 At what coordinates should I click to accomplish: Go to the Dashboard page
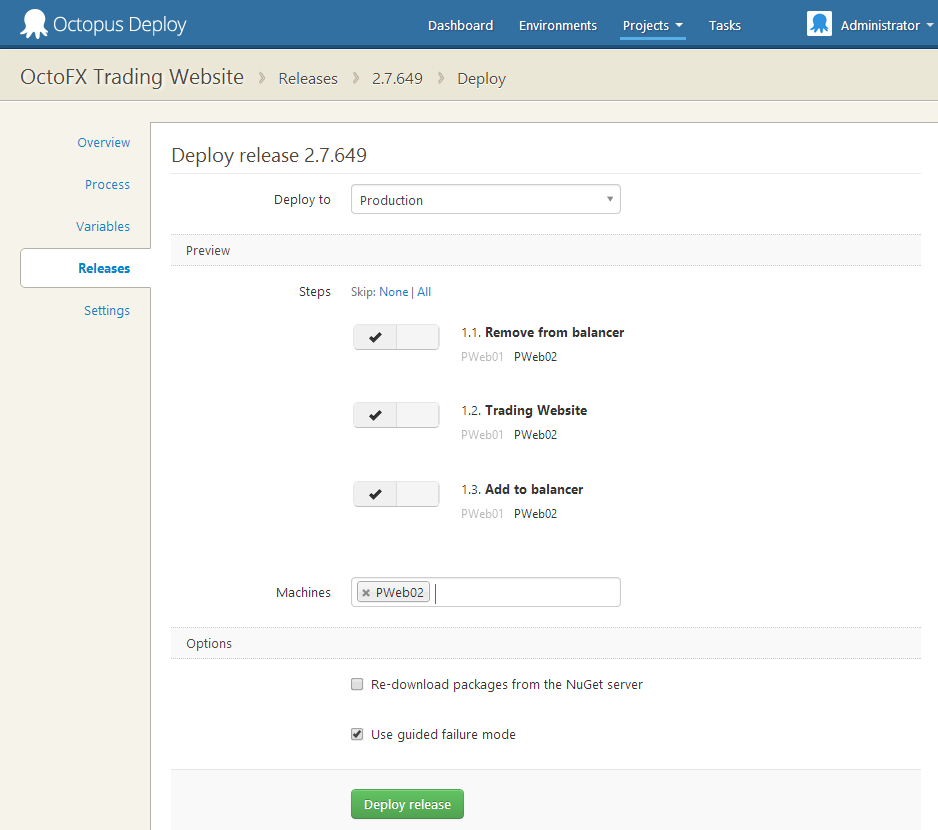coord(460,26)
